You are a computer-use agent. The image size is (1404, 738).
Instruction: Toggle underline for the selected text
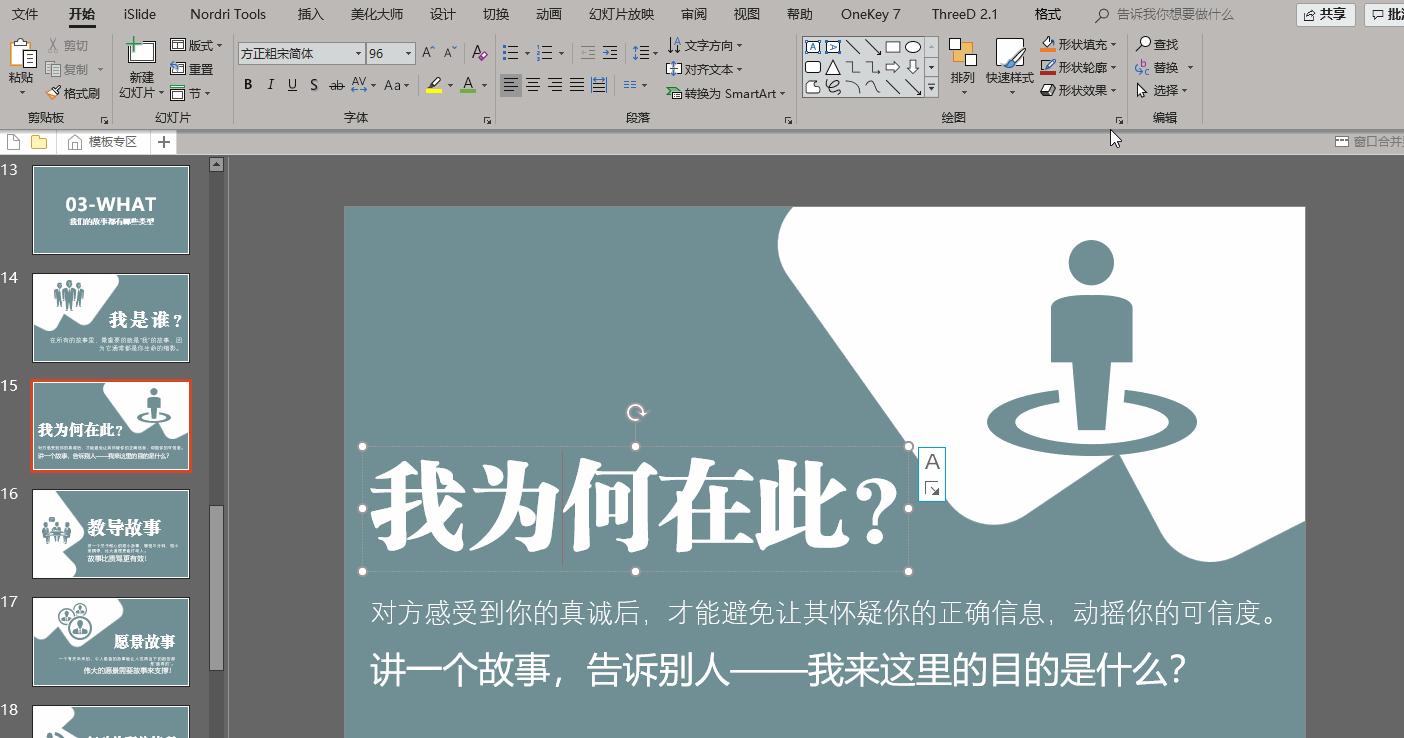coord(291,85)
